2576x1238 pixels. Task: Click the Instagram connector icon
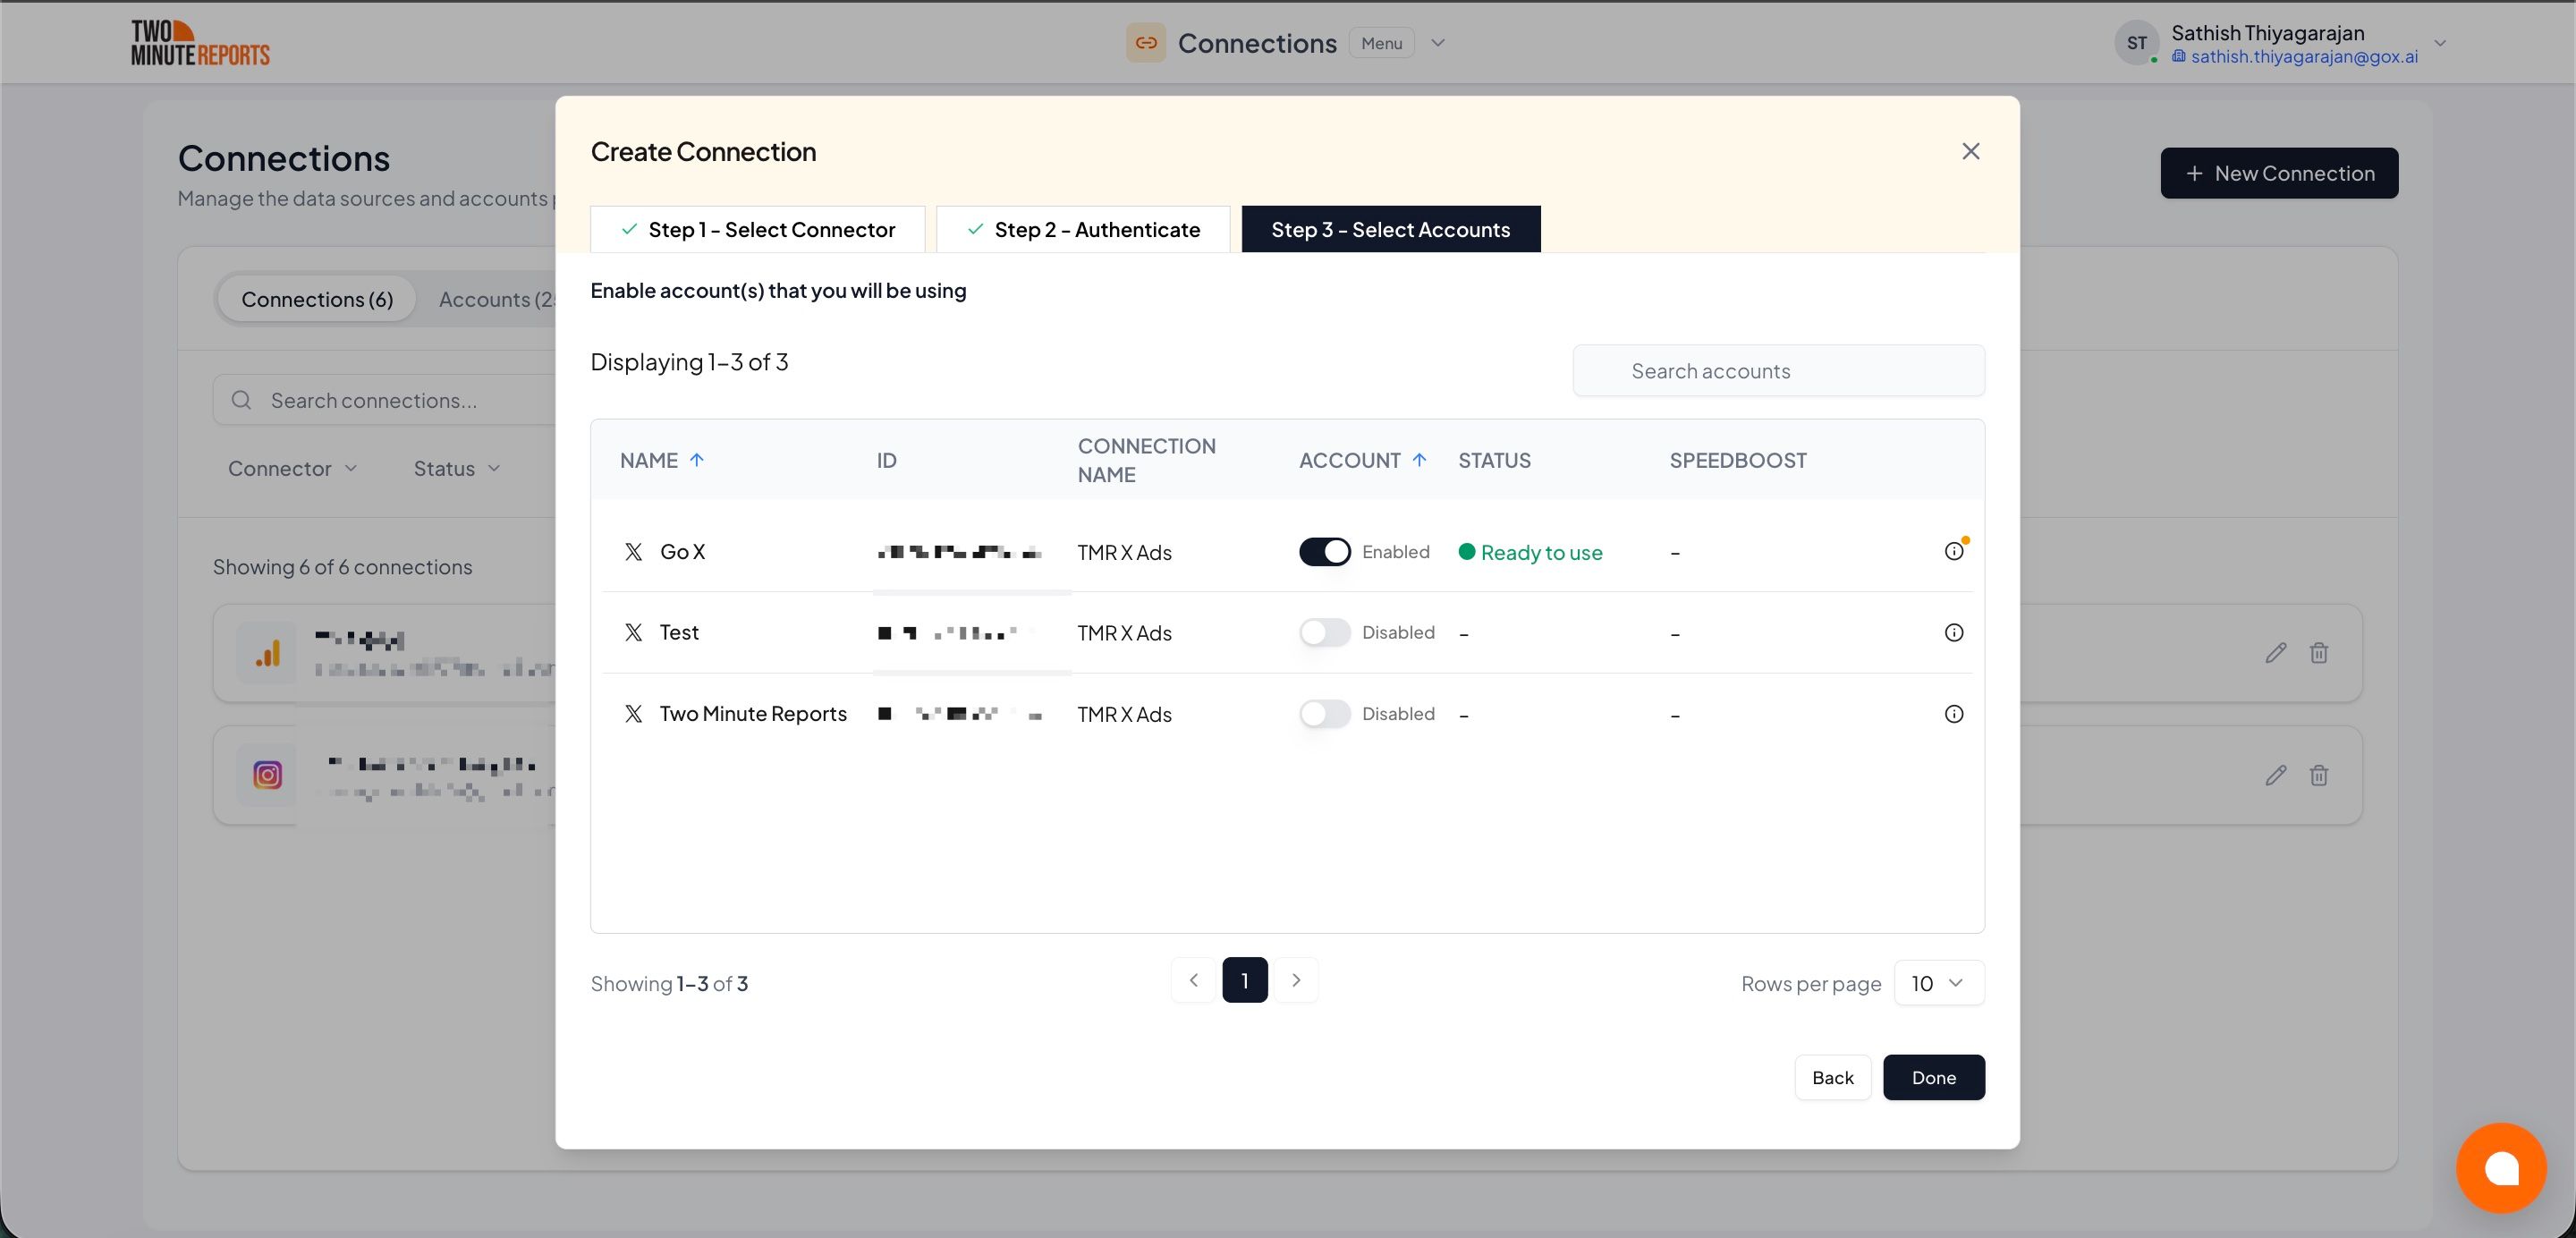point(267,775)
